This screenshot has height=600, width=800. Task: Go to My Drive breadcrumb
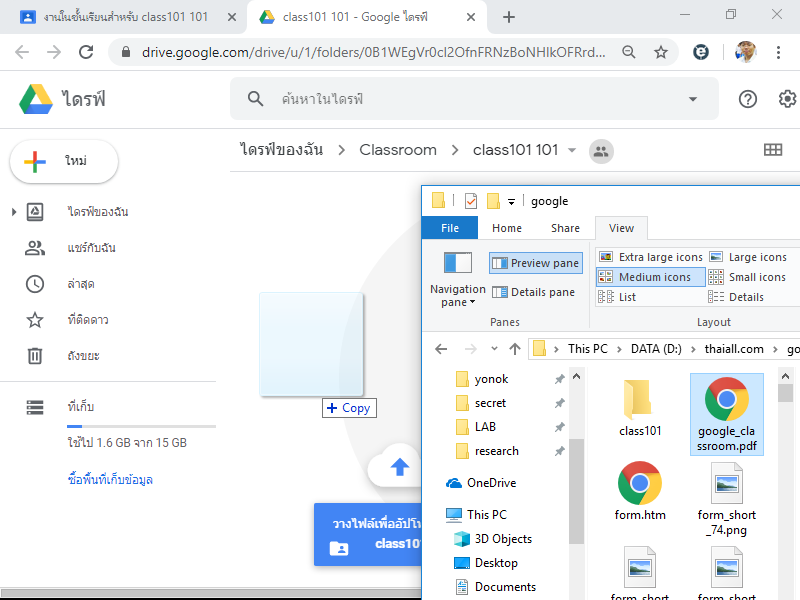(x=282, y=150)
